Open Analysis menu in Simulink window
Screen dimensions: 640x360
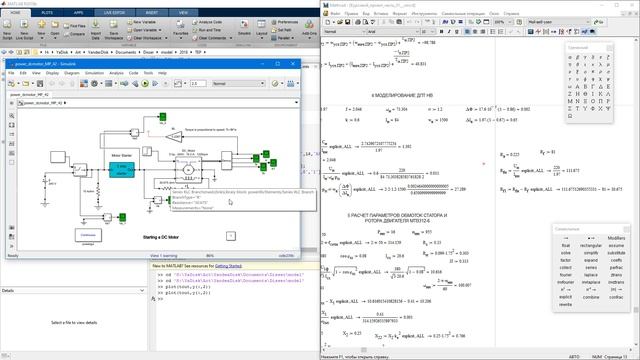pos(116,73)
